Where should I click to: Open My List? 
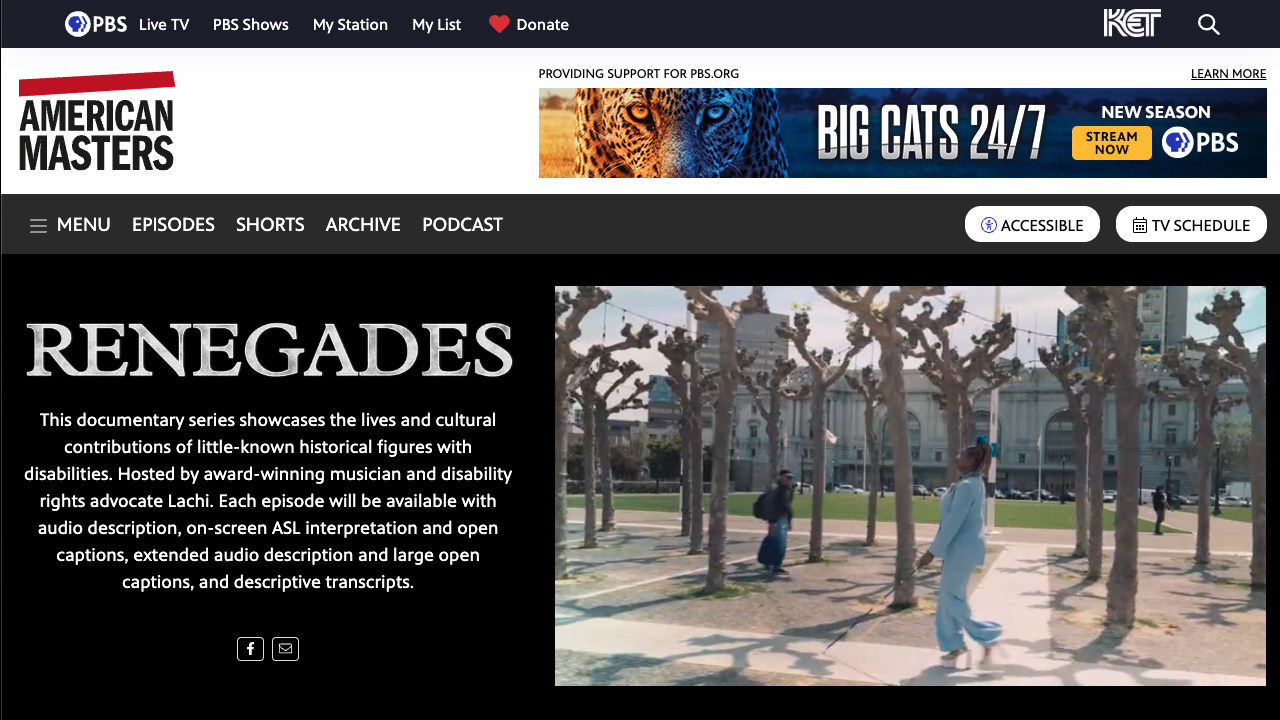coord(437,25)
